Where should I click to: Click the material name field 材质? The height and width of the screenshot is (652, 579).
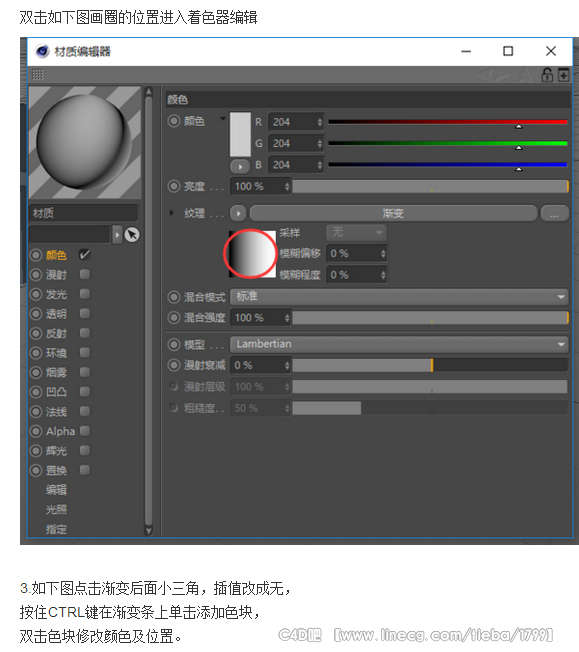click(x=83, y=213)
